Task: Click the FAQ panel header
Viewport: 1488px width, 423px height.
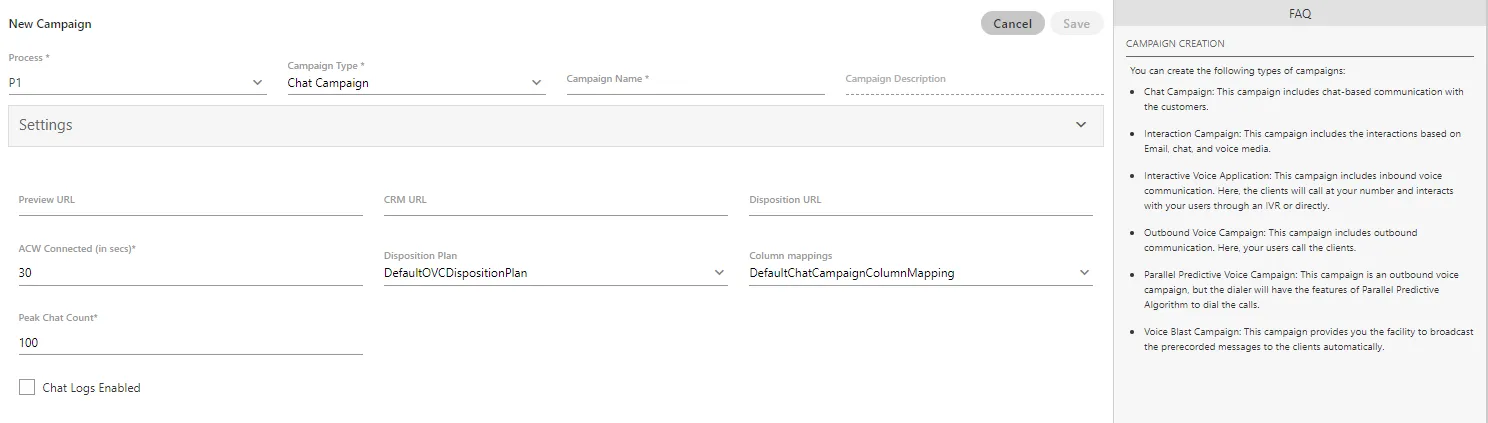Action: (1300, 14)
